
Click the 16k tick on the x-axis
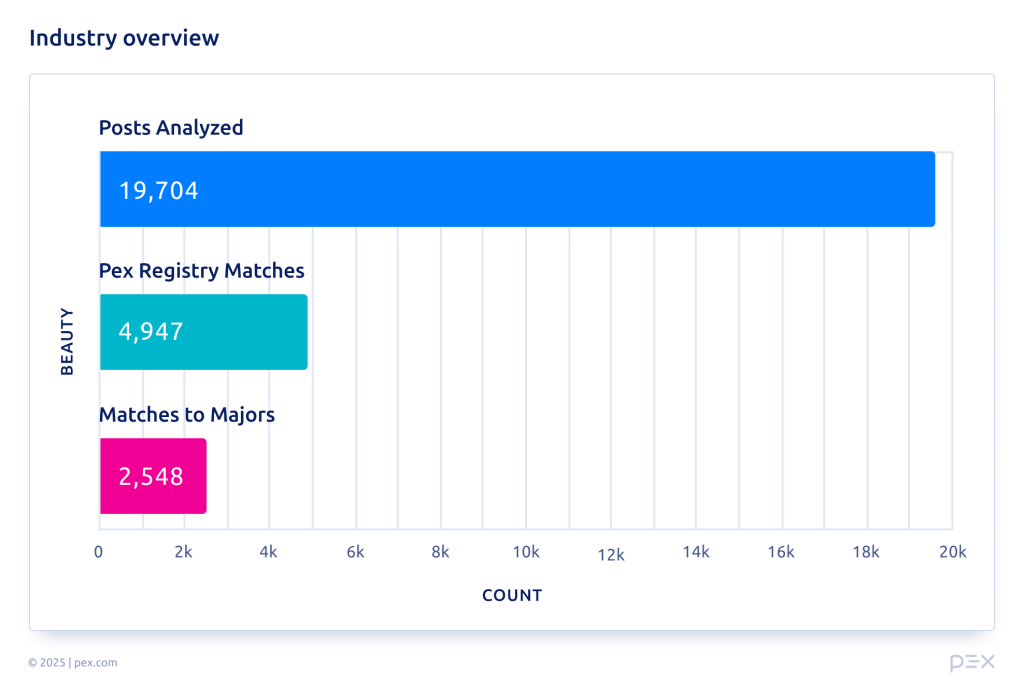click(x=781, y=552)
